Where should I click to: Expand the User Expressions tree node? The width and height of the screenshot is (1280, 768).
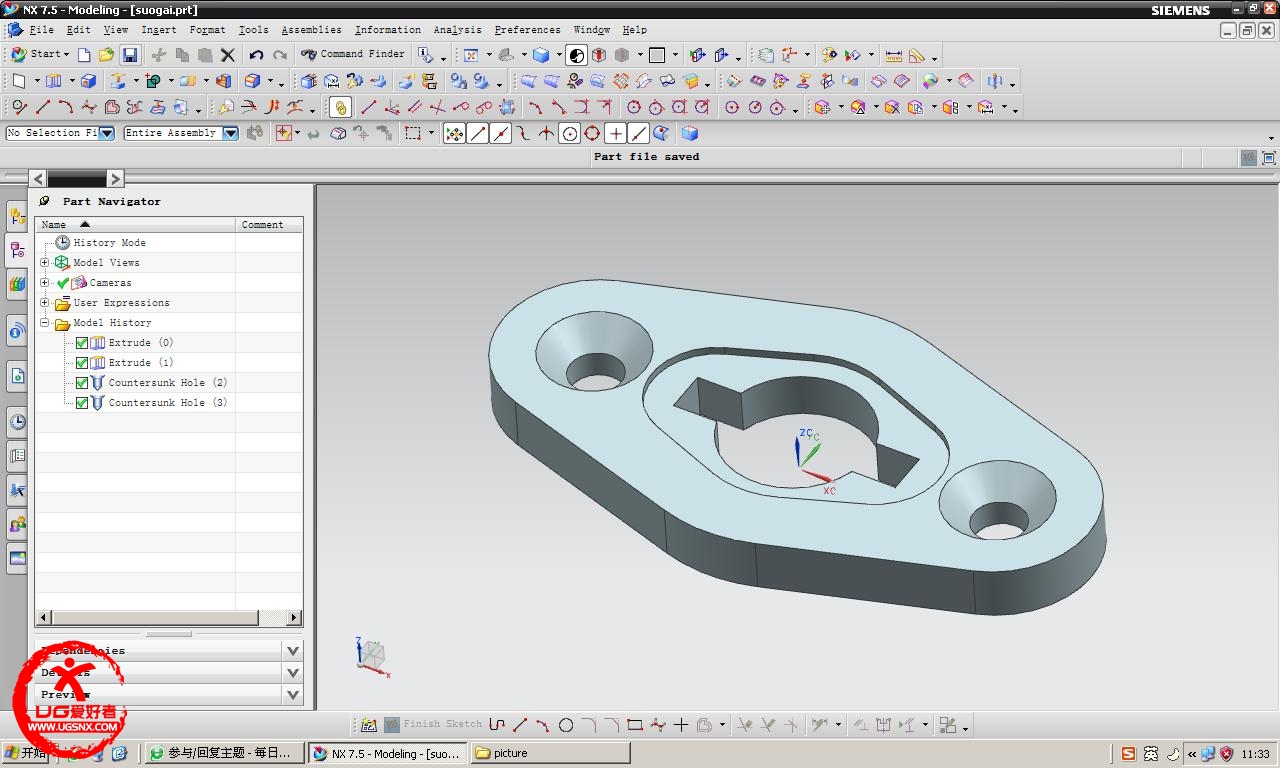[44, 303]
